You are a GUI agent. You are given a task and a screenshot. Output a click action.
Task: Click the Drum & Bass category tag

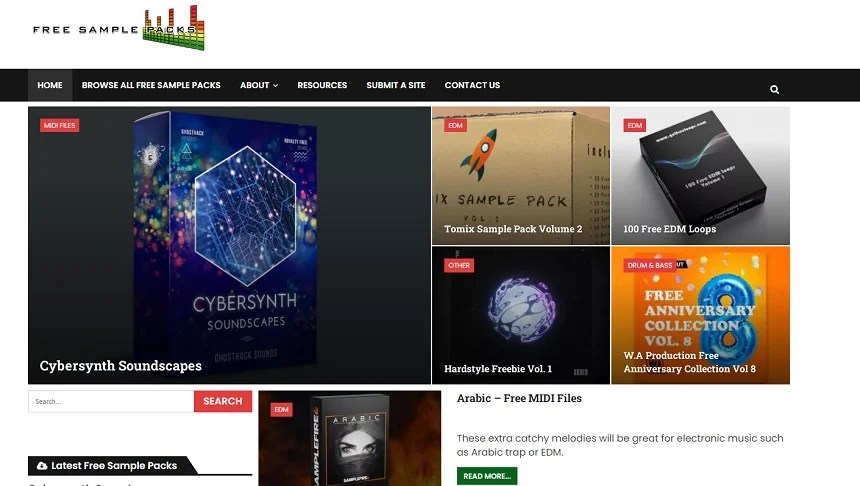click(649, 265)
